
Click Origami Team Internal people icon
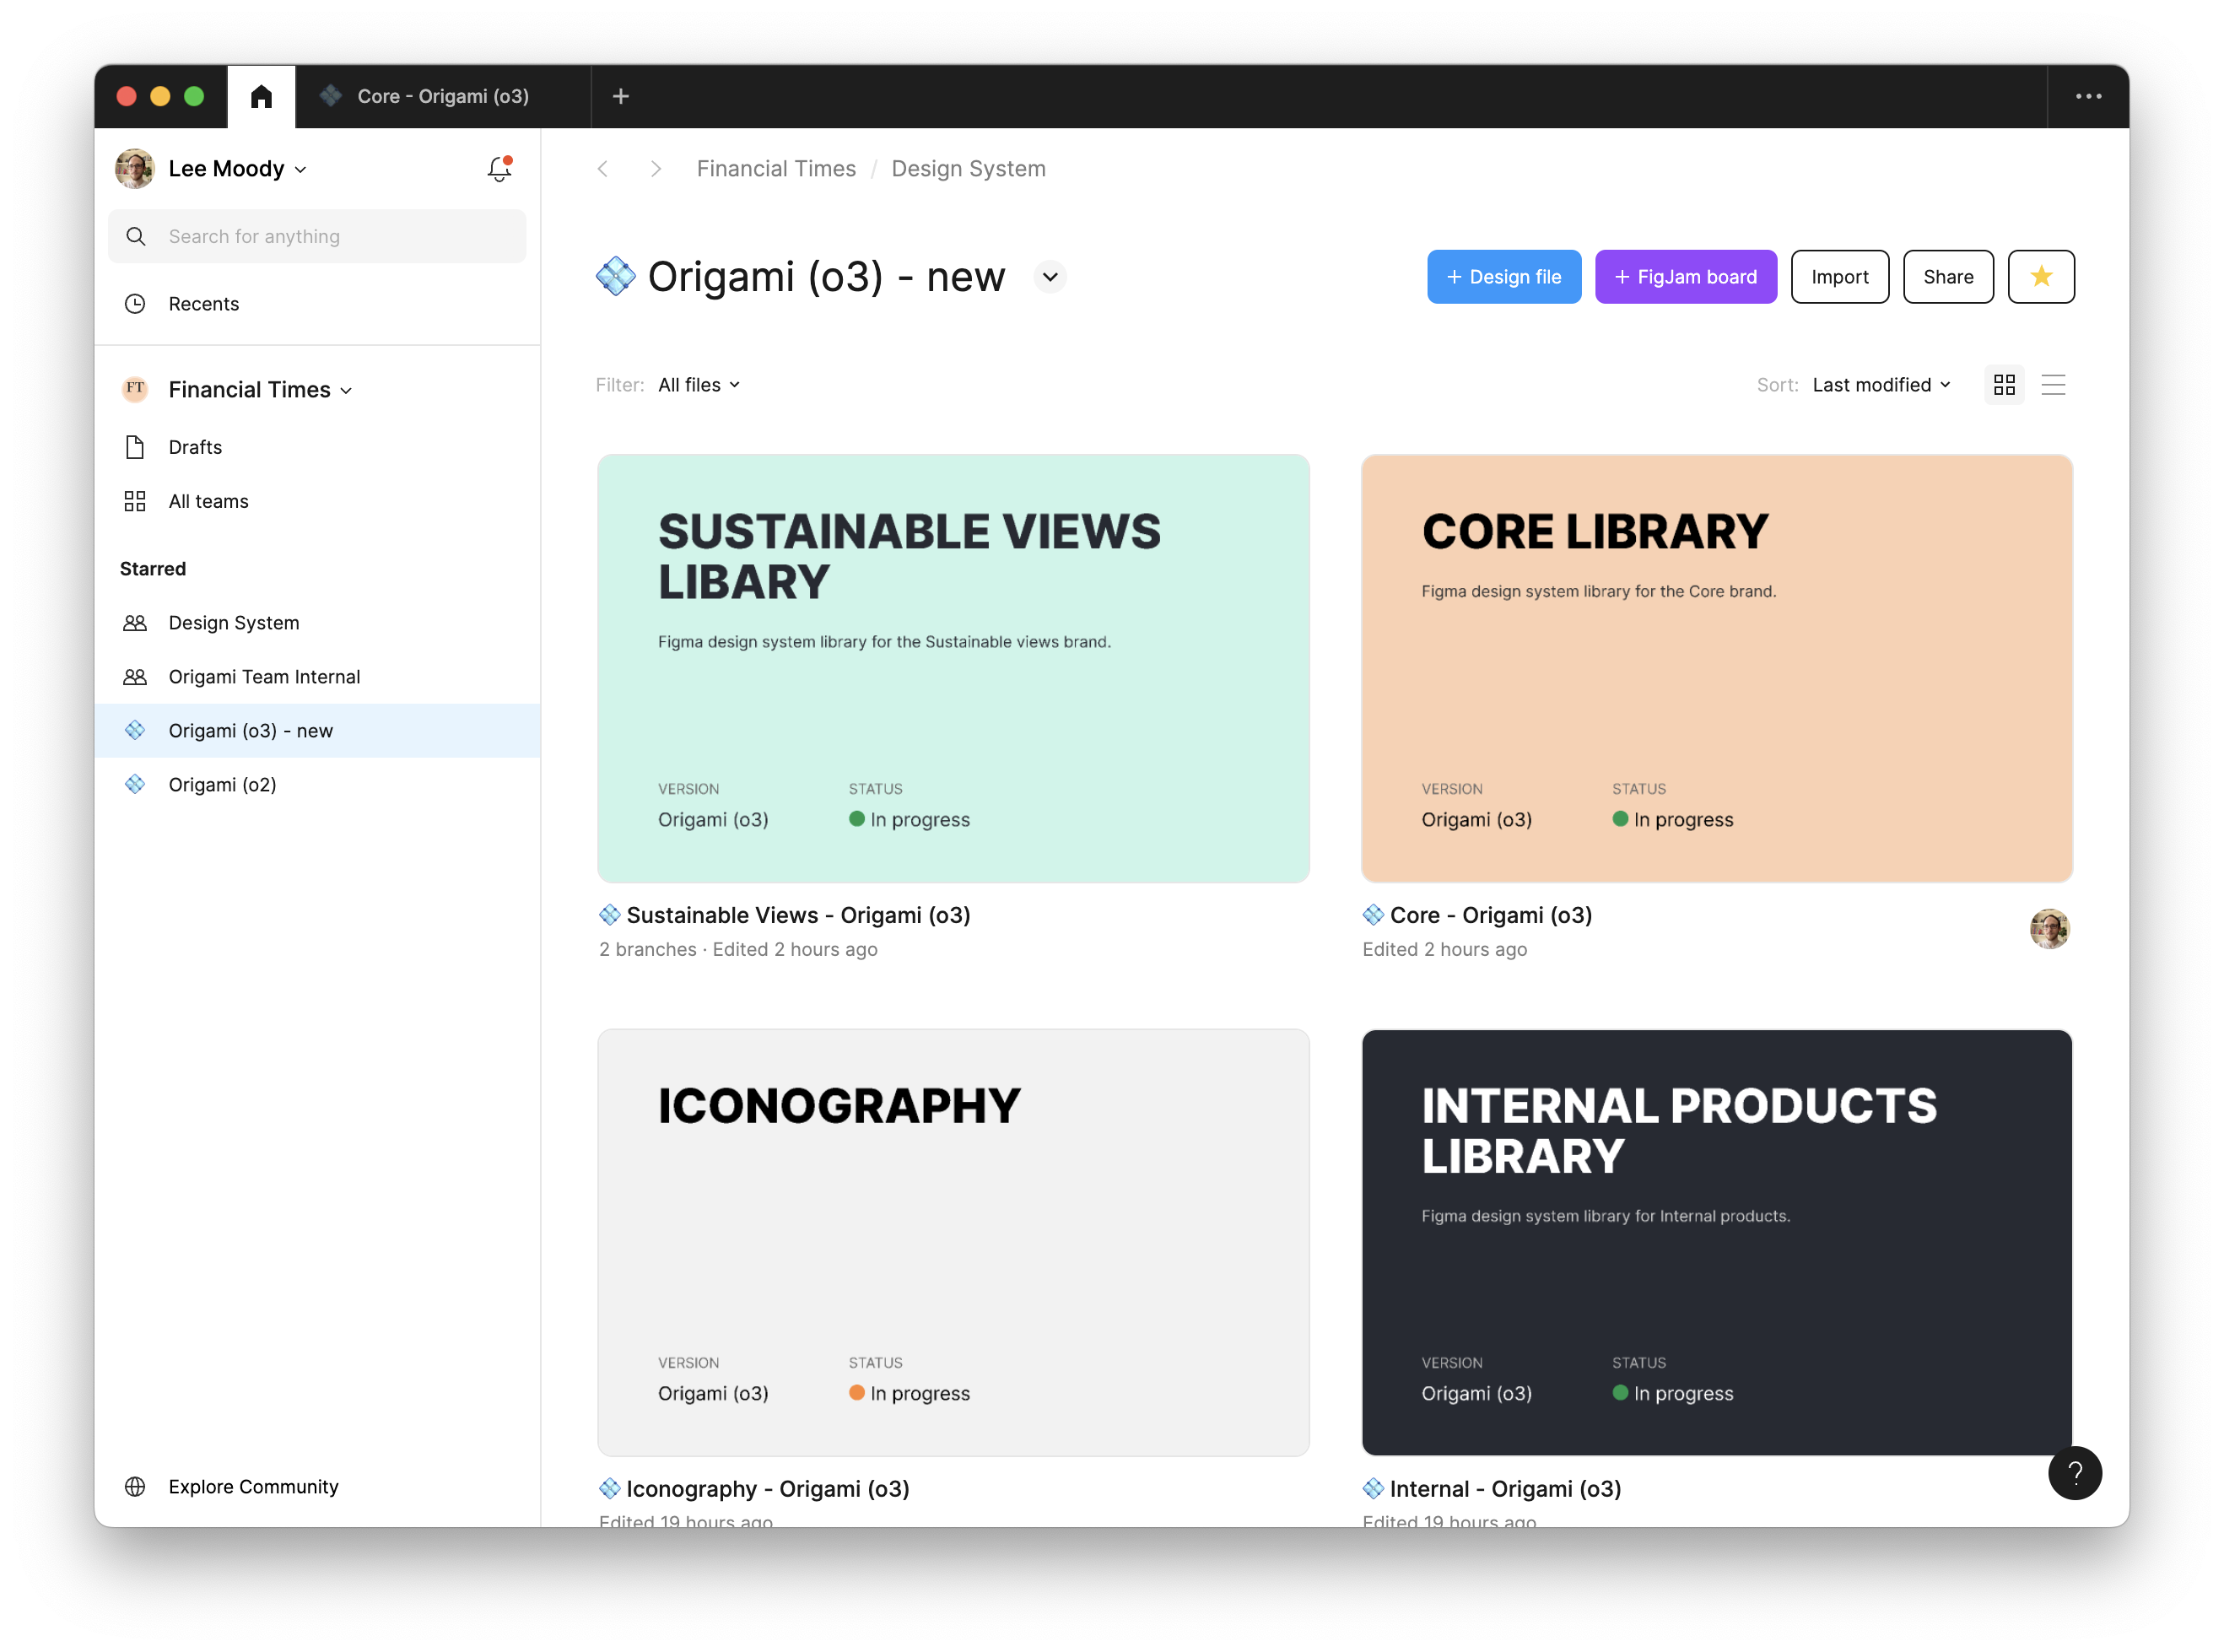click(x=135, y=676)
